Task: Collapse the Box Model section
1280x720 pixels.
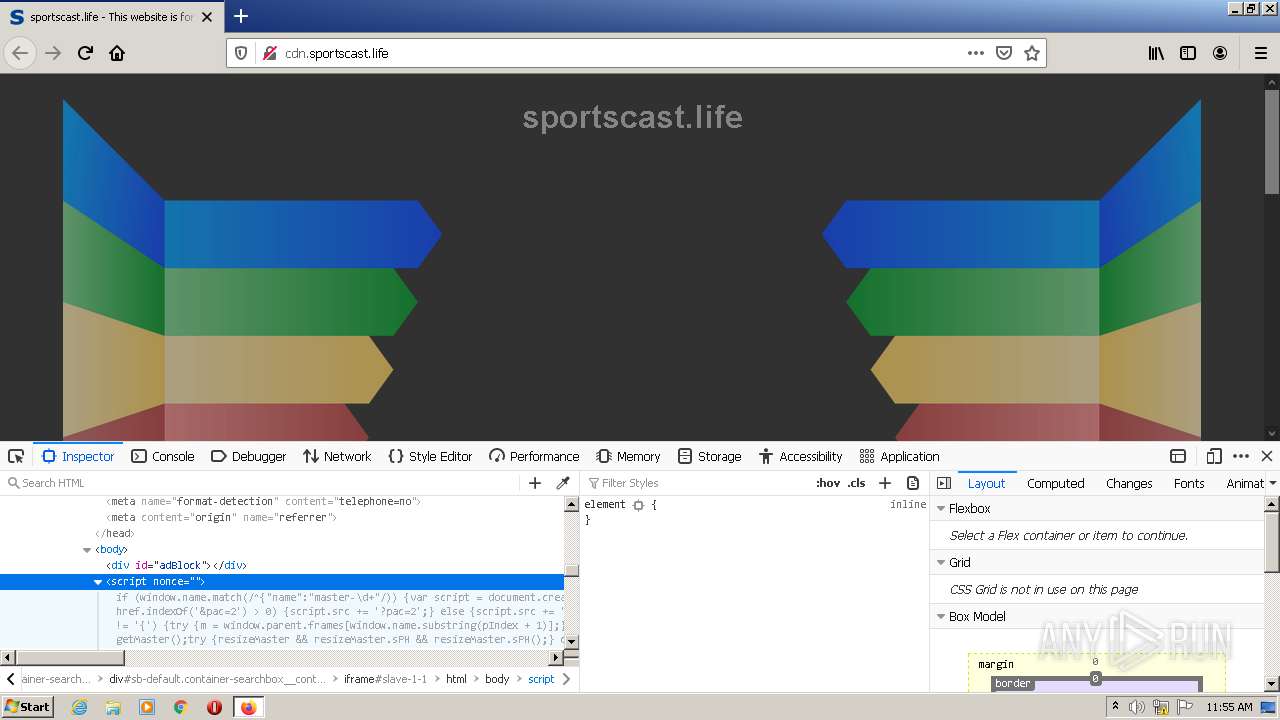Action: click(941, 616)
